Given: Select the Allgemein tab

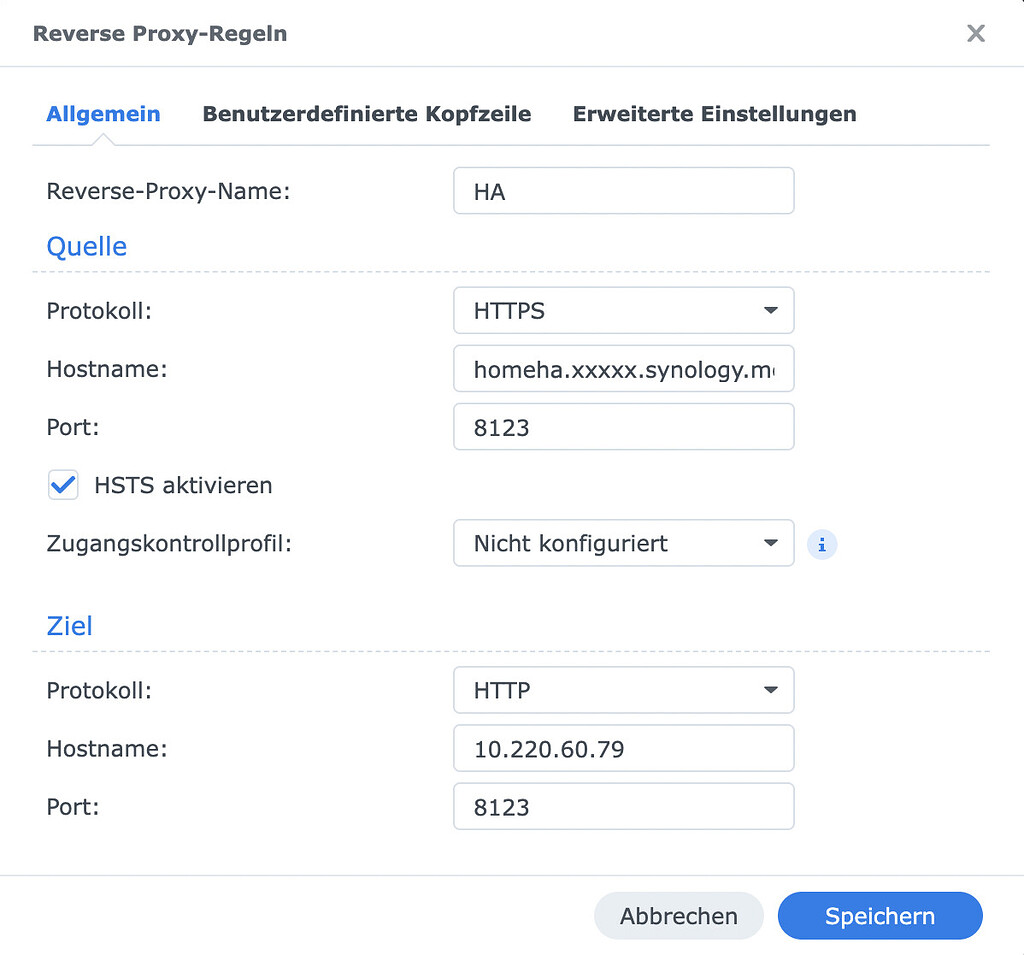Looking at the screenshot, I should [103, 114].
